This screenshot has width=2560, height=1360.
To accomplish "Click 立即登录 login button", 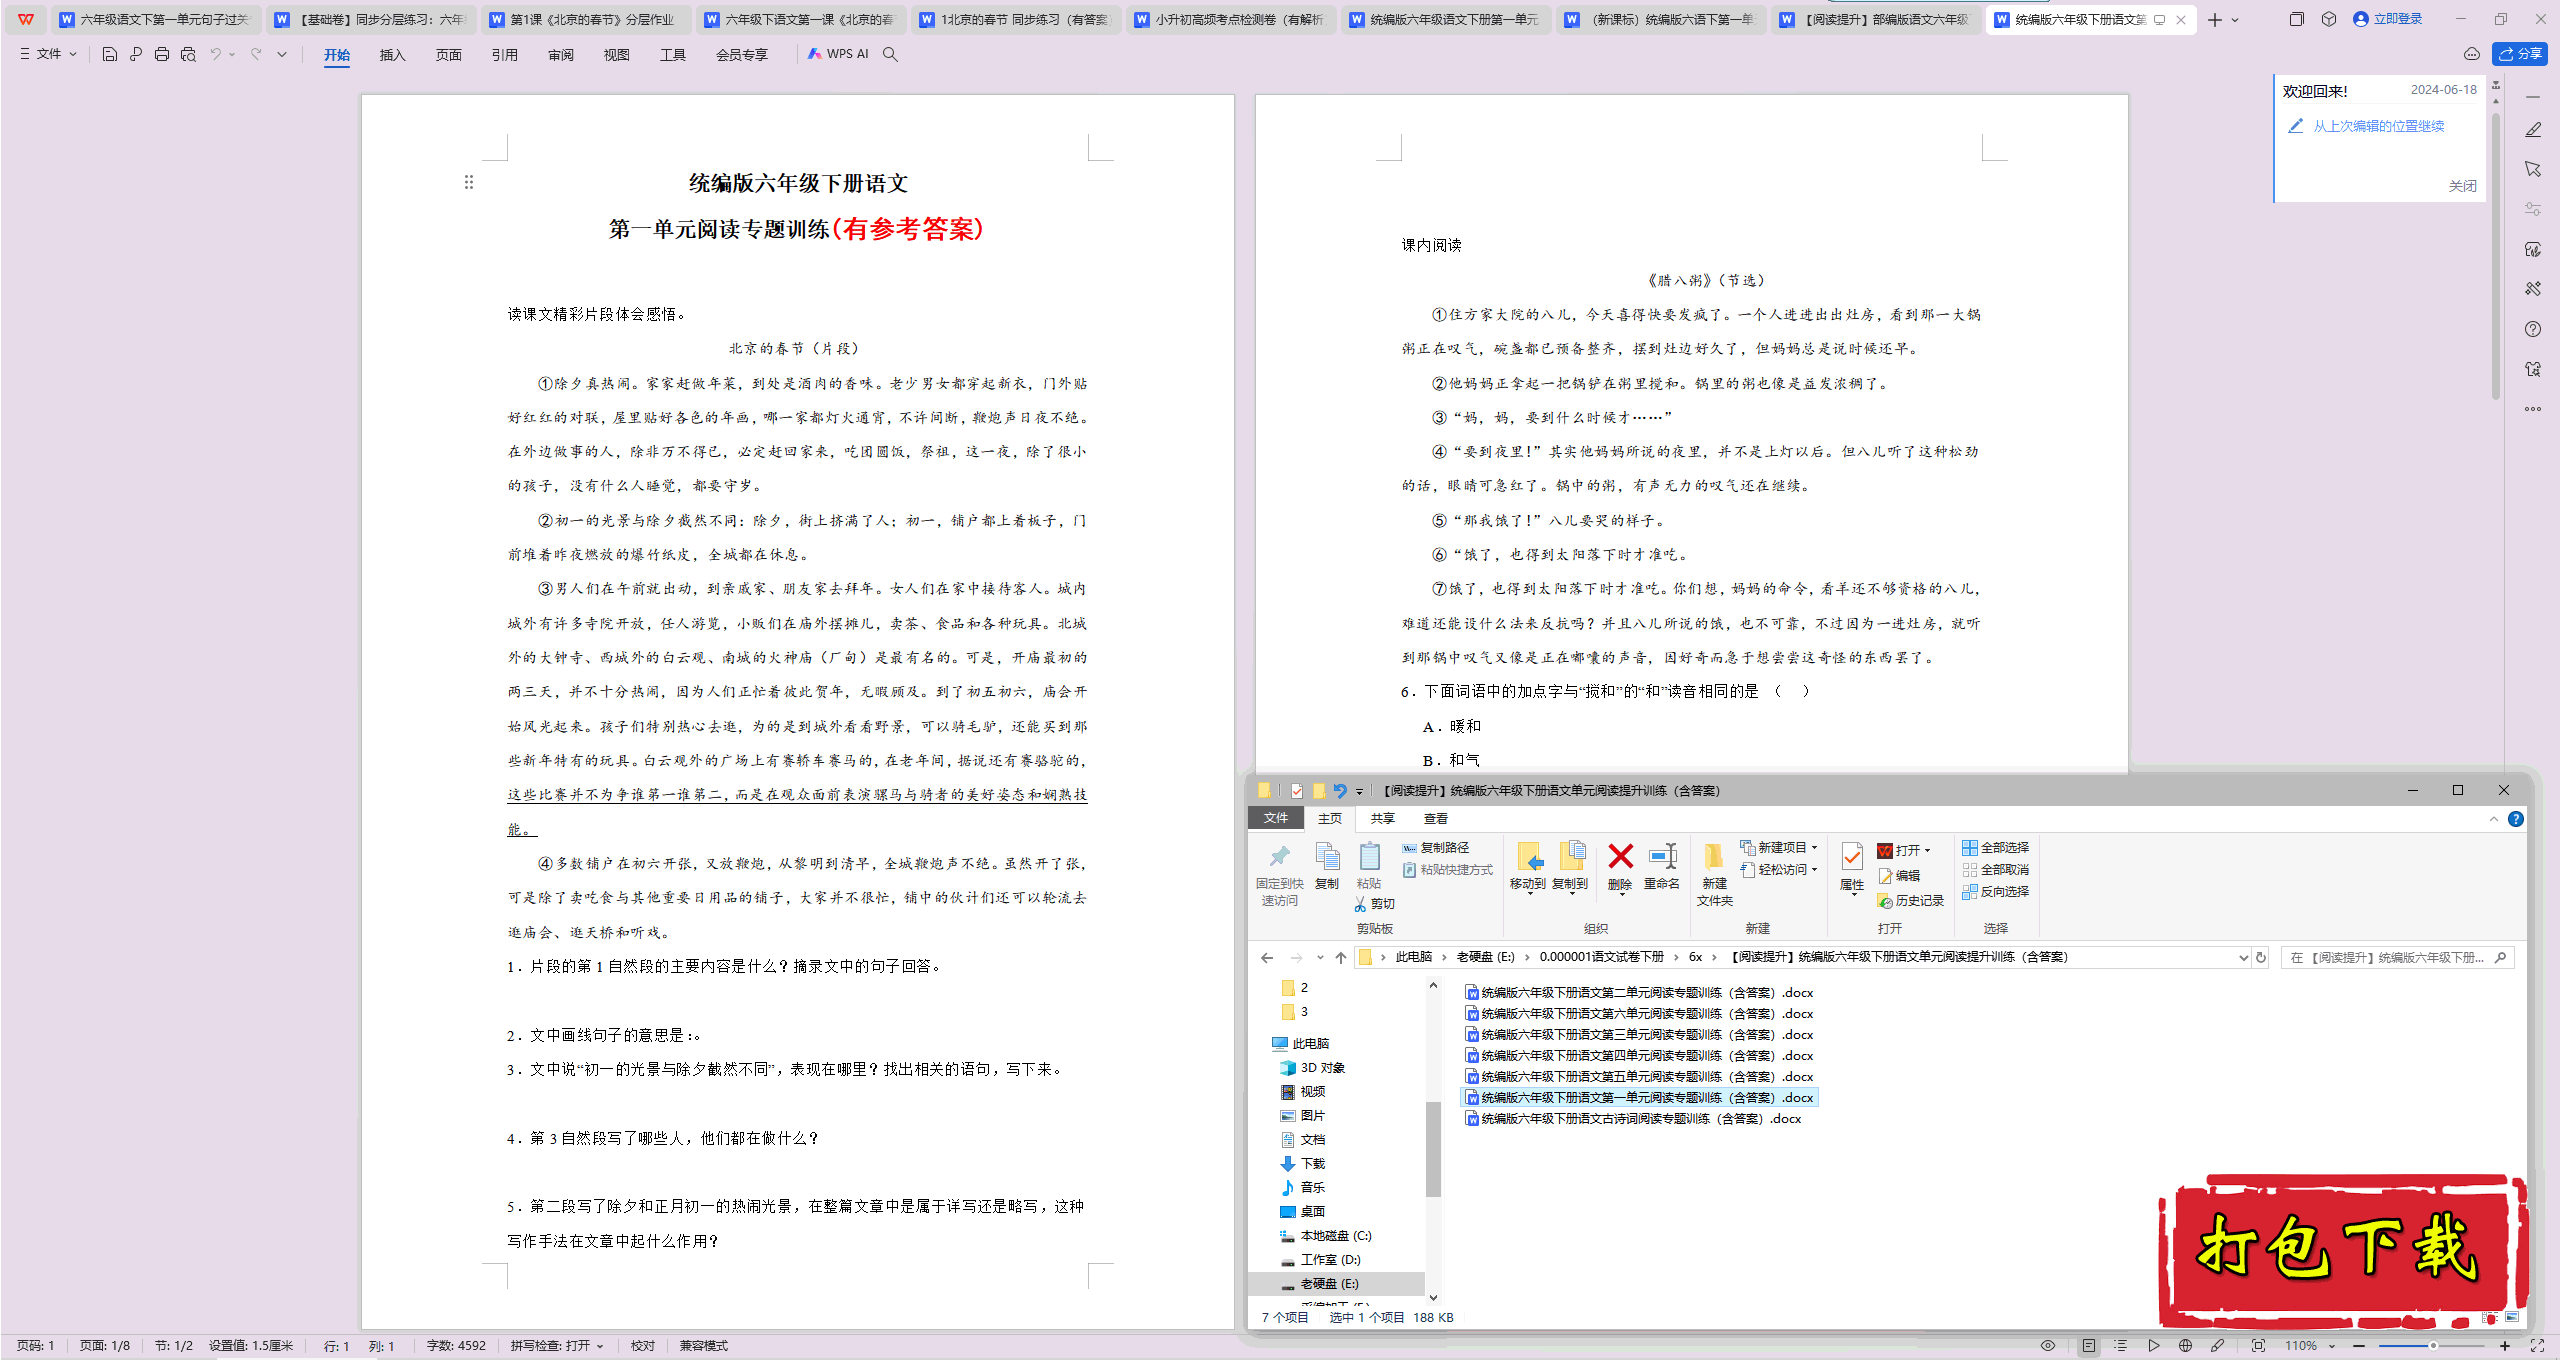I will point(2388,19).
